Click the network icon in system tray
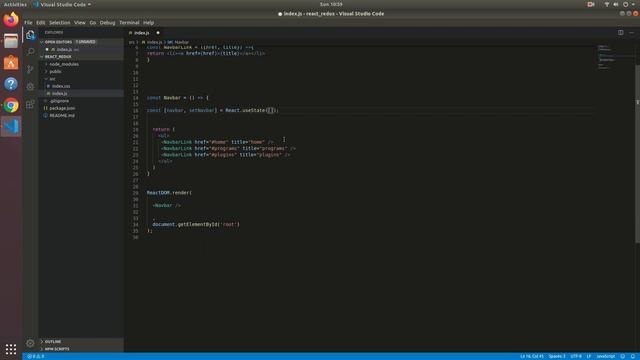The image size is (640, 360). coord(607,4)
